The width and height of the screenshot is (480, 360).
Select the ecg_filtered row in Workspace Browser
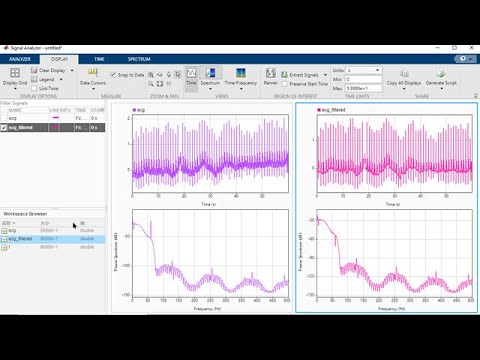click(x=53, y=239)
